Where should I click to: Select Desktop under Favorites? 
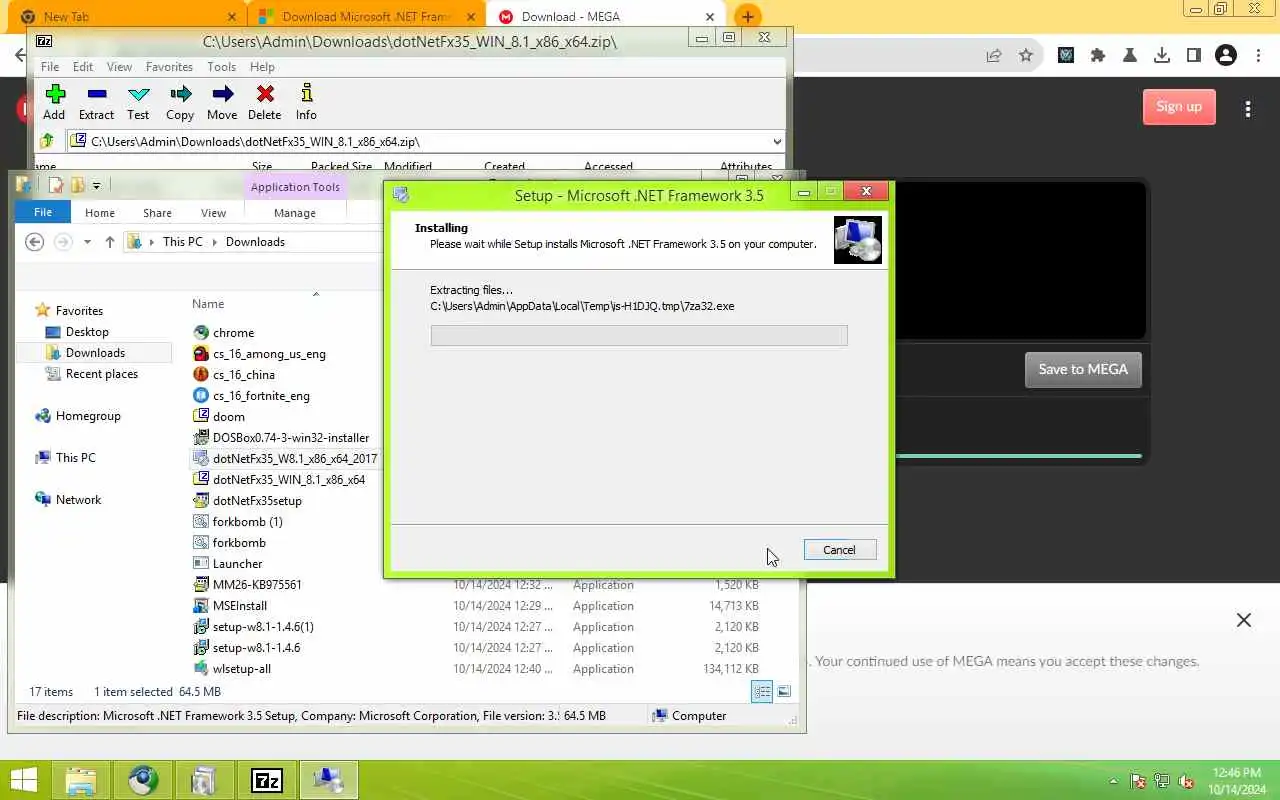[87, 332]
